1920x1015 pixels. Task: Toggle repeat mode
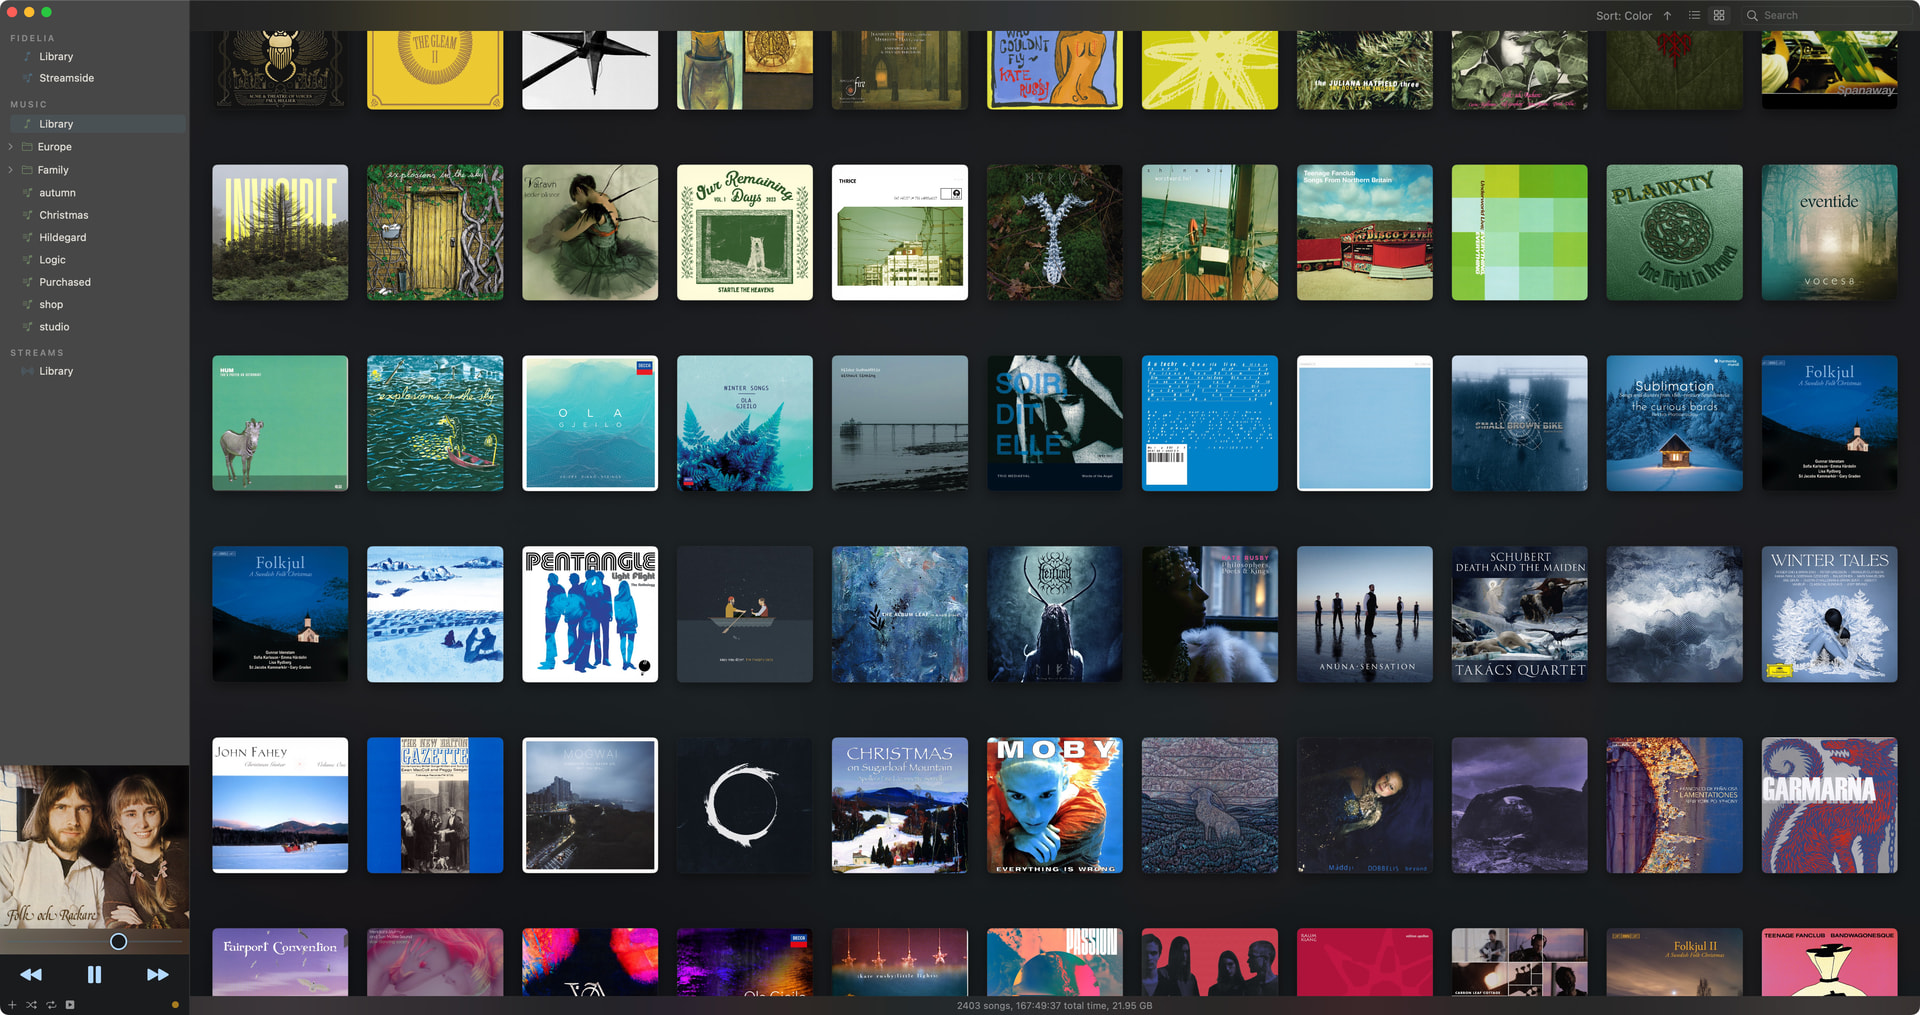tap(50, 1004)
